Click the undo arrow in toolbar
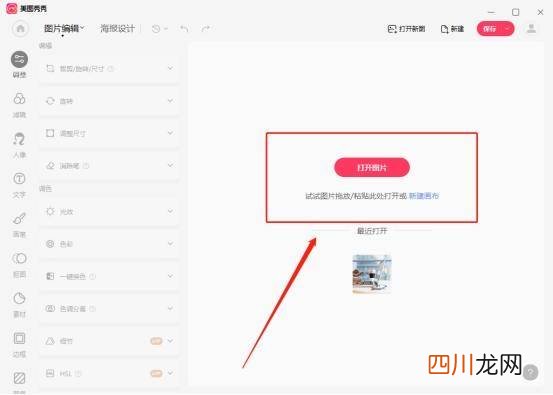 point(184,29)
